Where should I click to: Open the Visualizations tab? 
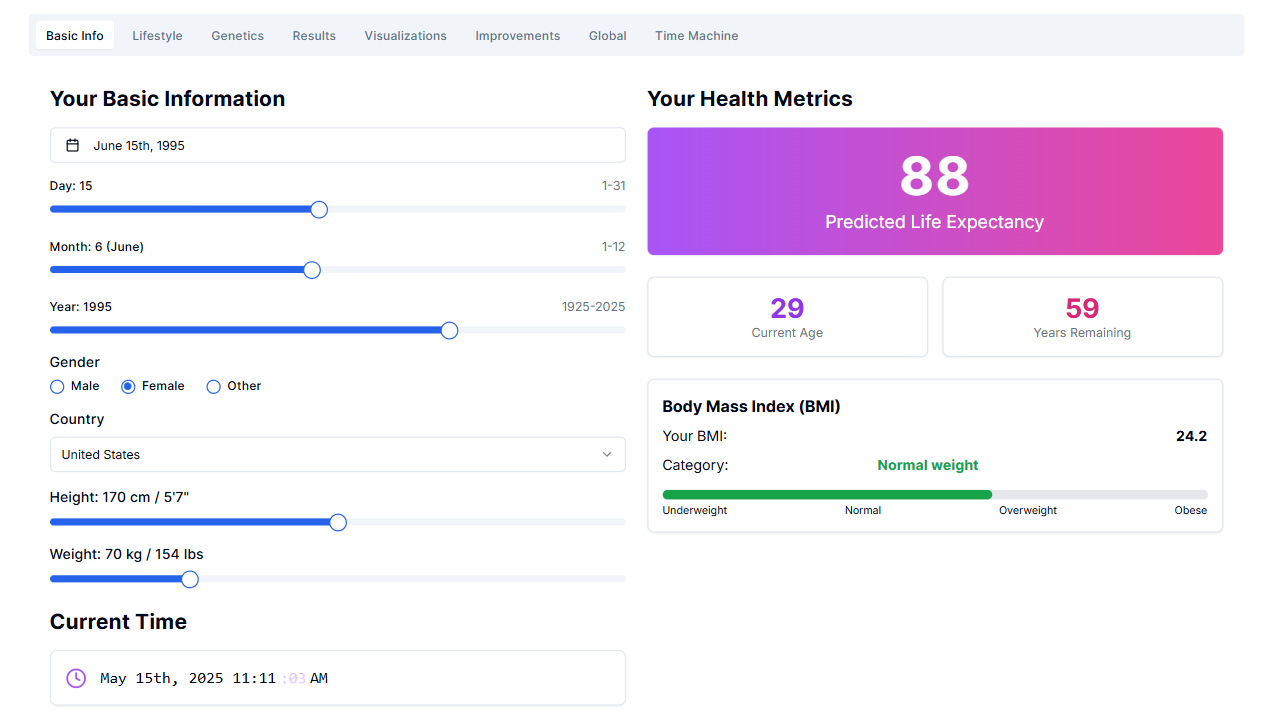click(405, 35)
